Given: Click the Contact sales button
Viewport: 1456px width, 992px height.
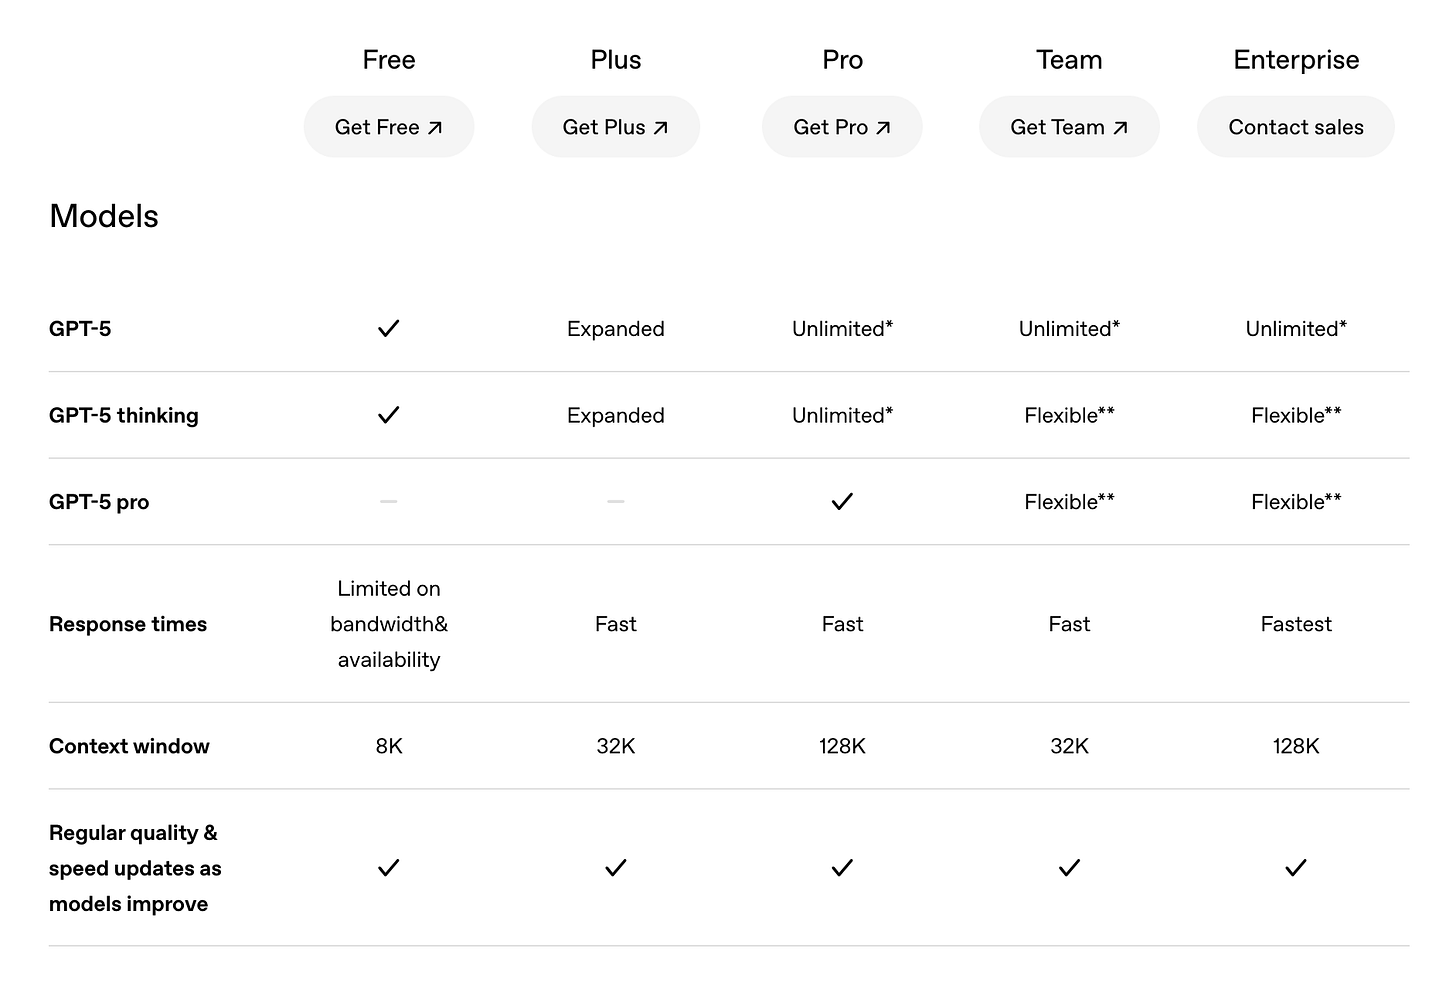Looking at the screenshot, I should pos(1295,127).
